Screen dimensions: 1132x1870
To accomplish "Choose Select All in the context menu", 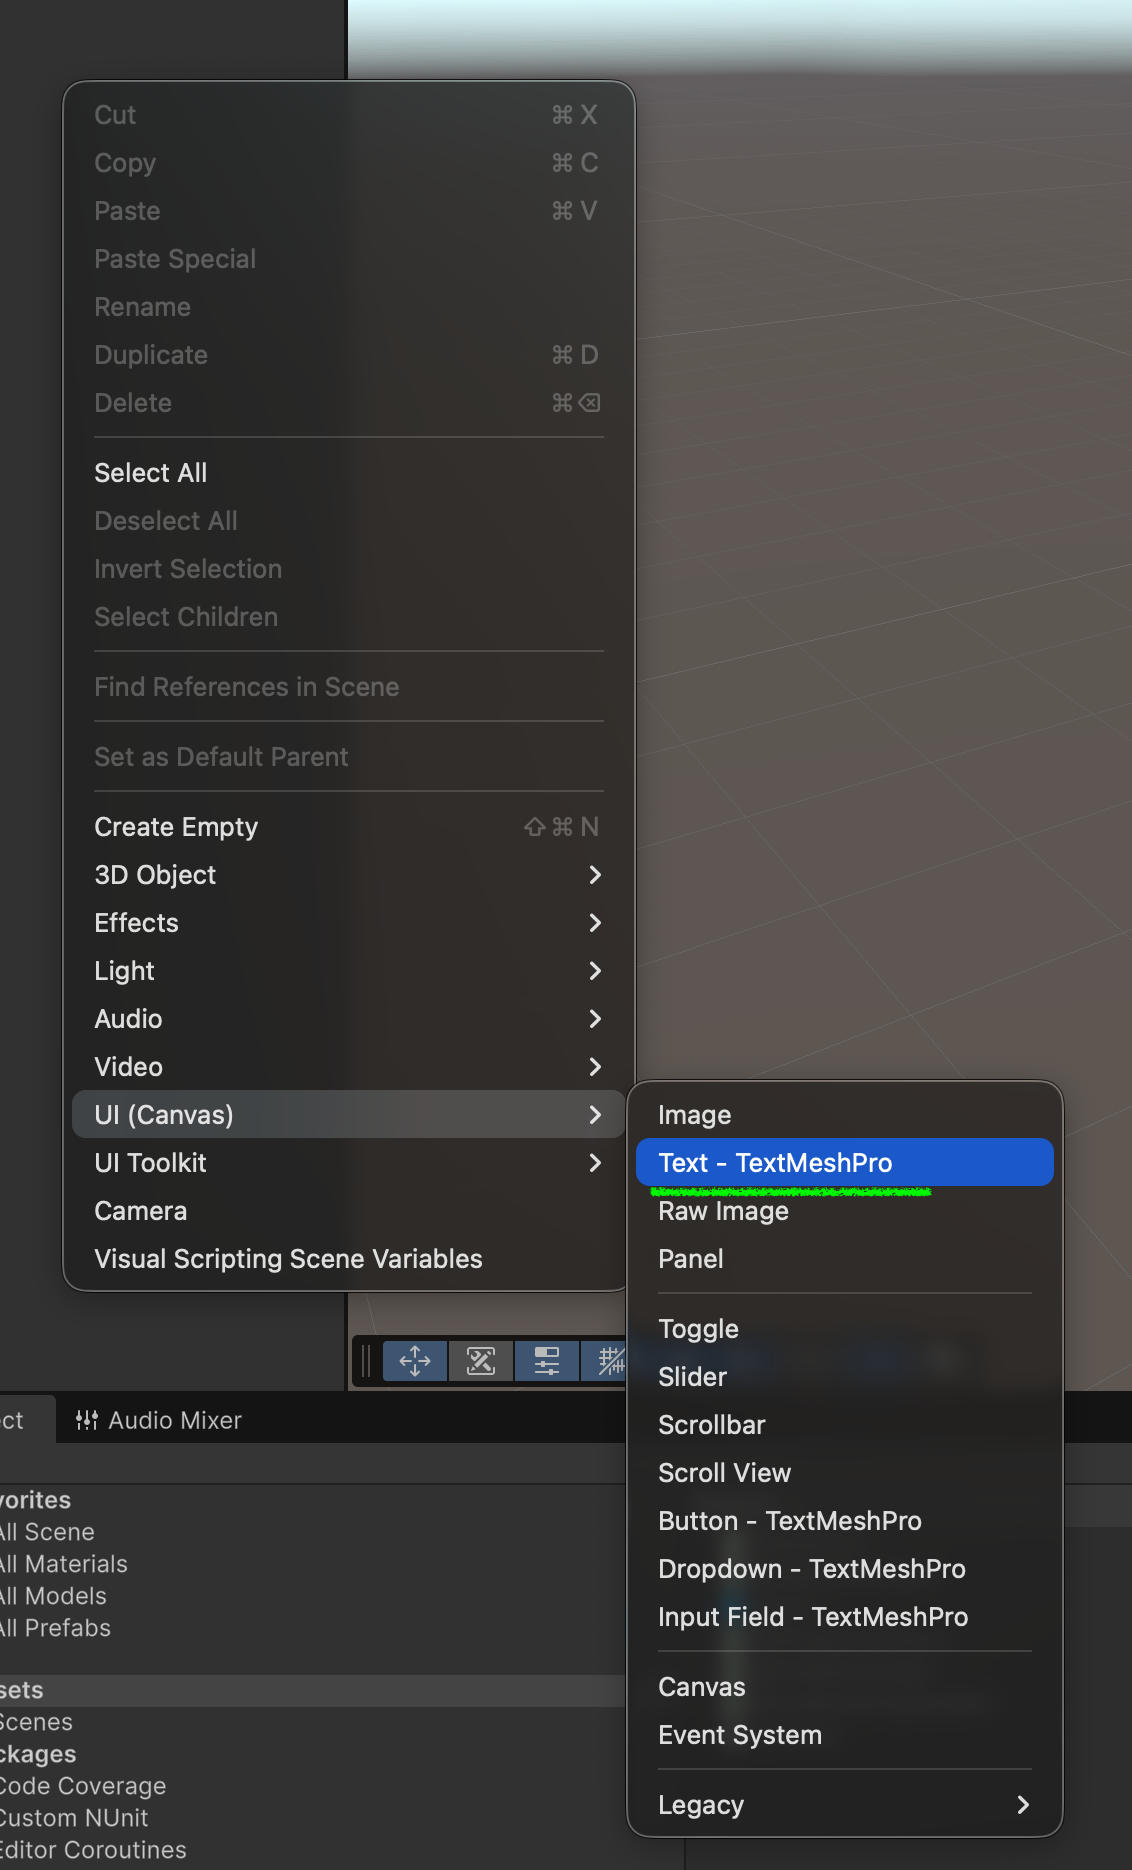I will (x=151, y=473).
